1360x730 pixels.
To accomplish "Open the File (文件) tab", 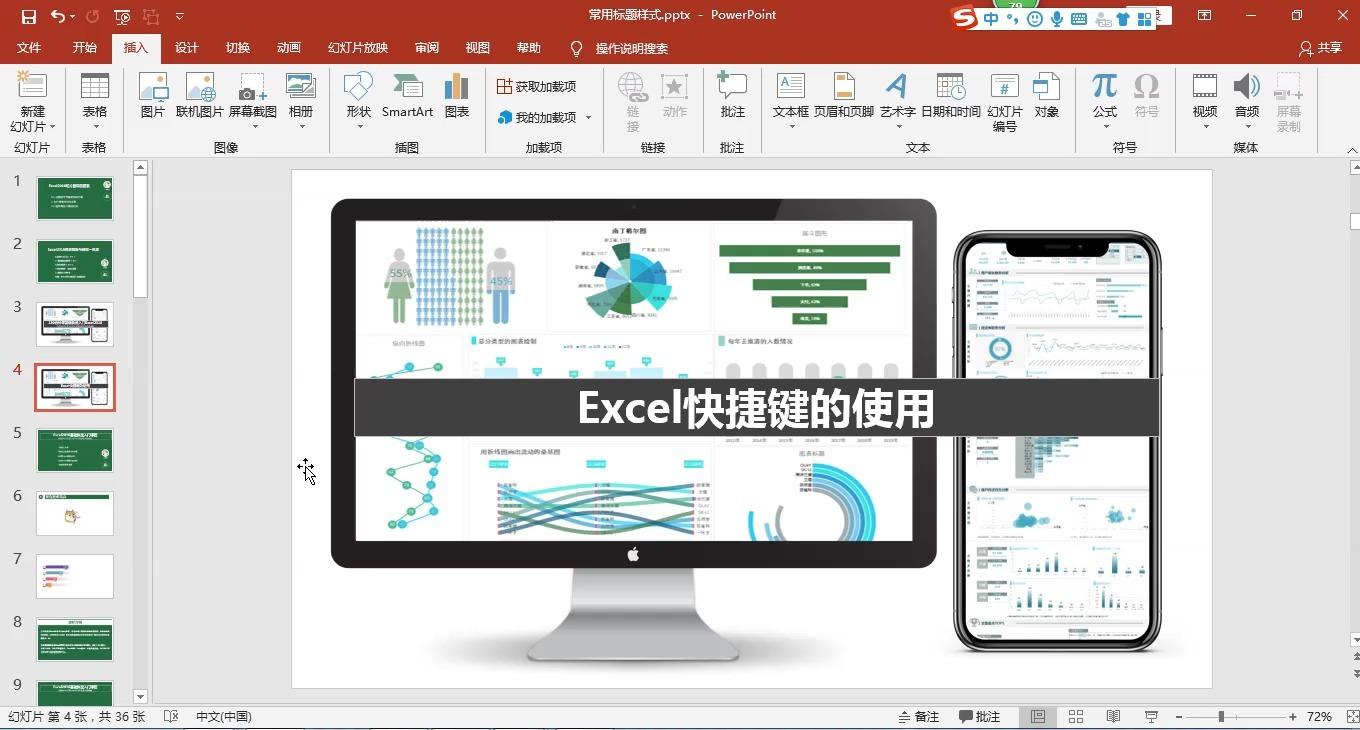I will pos(29,48).
